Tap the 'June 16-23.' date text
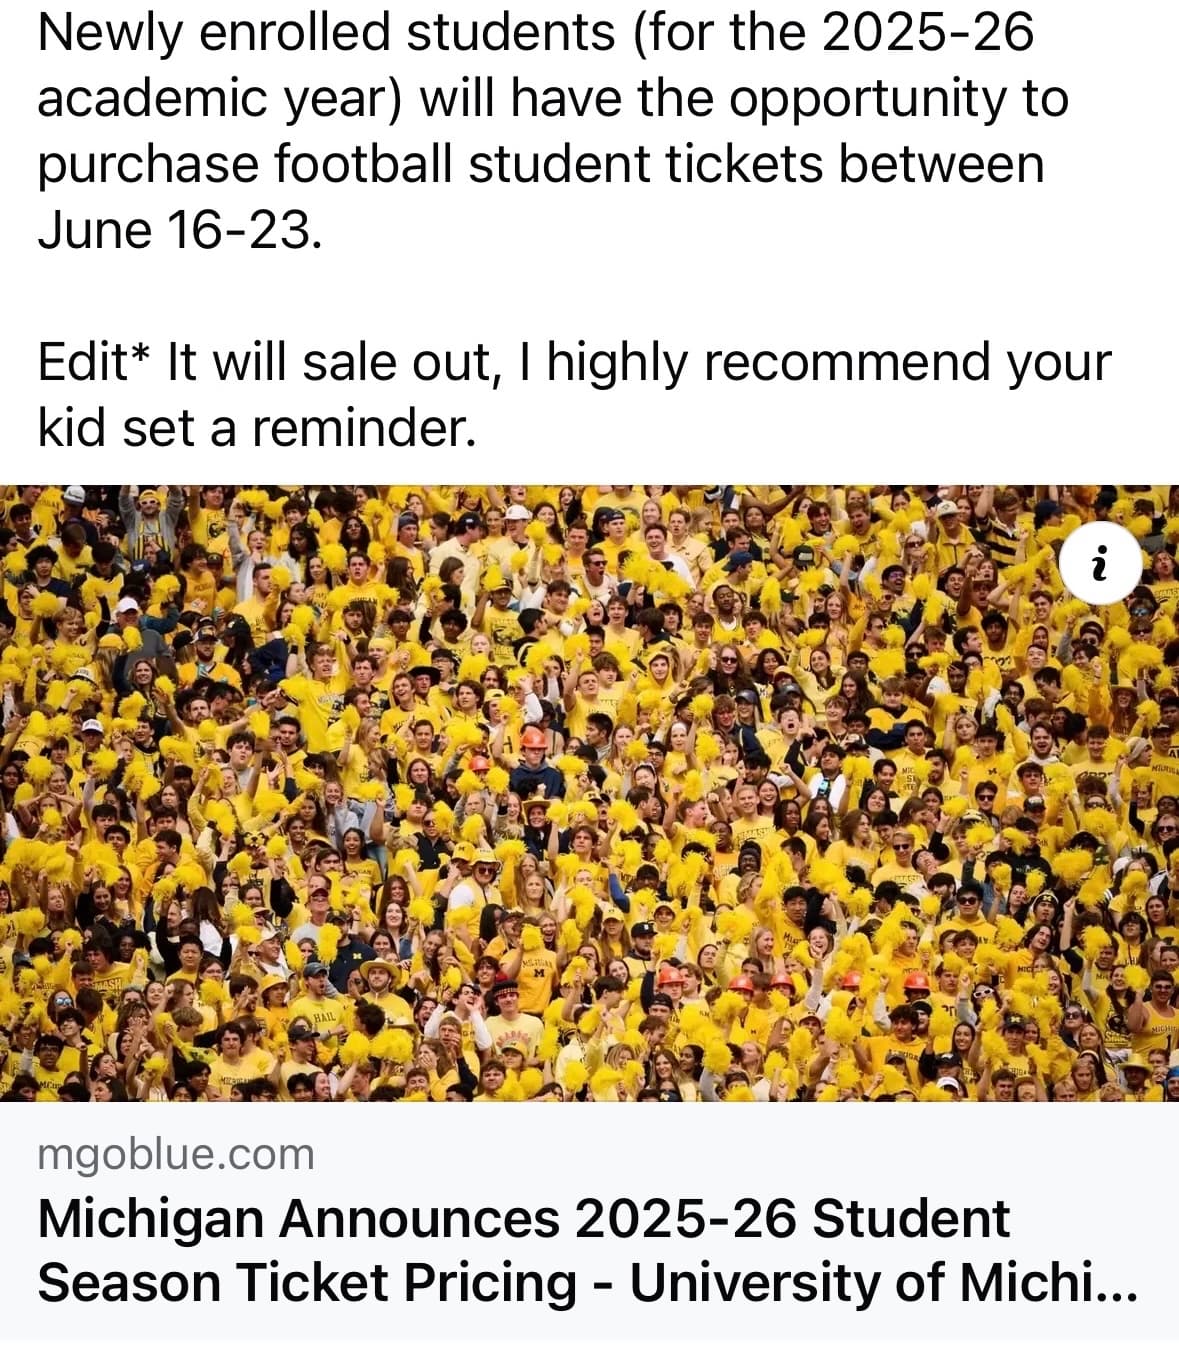Screen dimensions: 1179x1351 coord(180,230)
